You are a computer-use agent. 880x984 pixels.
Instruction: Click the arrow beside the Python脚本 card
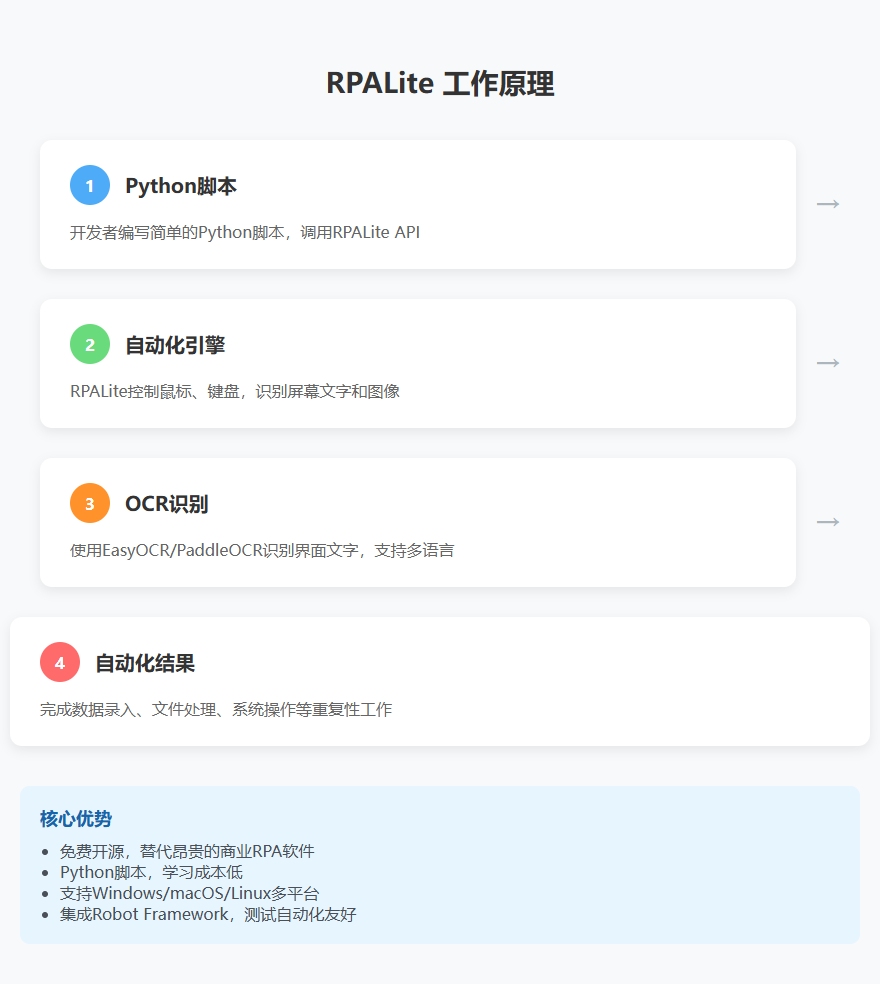pyautogui.click(x=828, y=204)
